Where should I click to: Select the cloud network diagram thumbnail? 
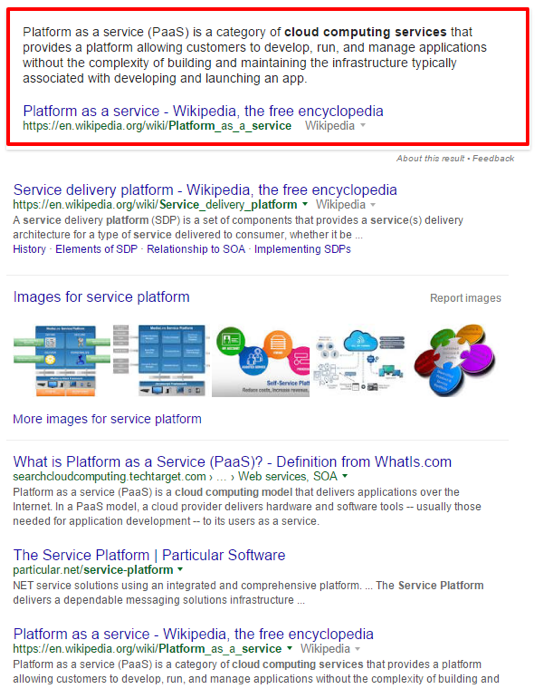(359, 361)
